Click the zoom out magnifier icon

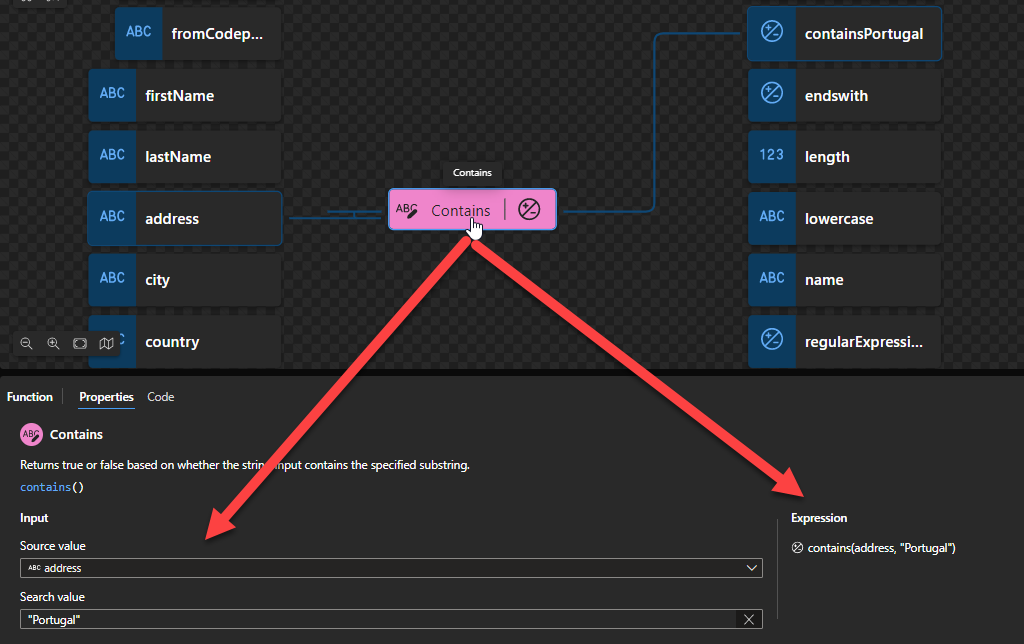tap(27, 343)
